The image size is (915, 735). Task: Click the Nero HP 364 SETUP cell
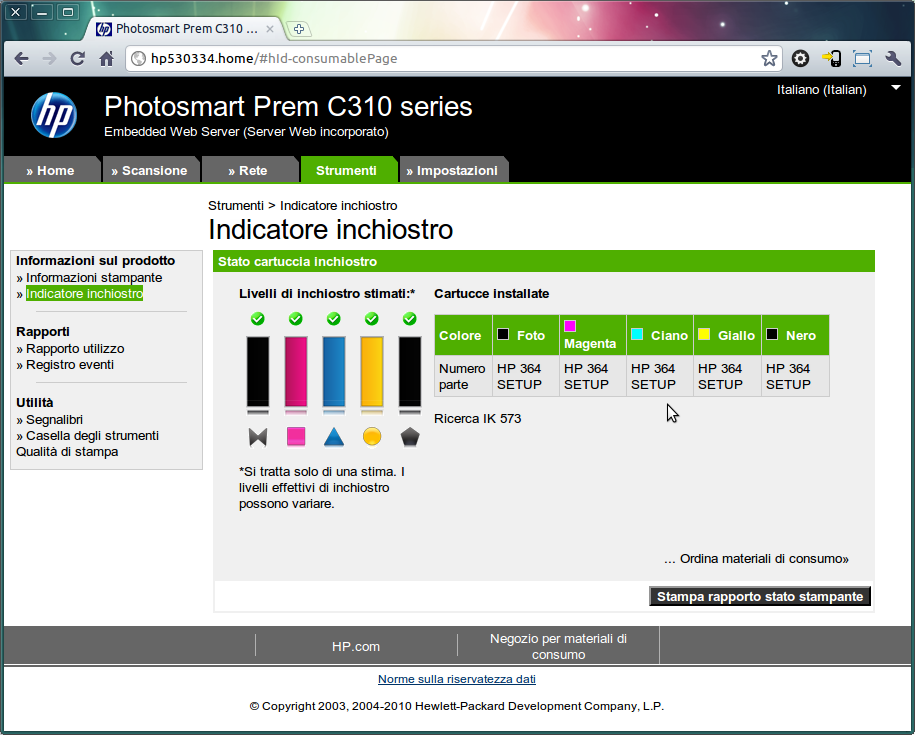795,376
